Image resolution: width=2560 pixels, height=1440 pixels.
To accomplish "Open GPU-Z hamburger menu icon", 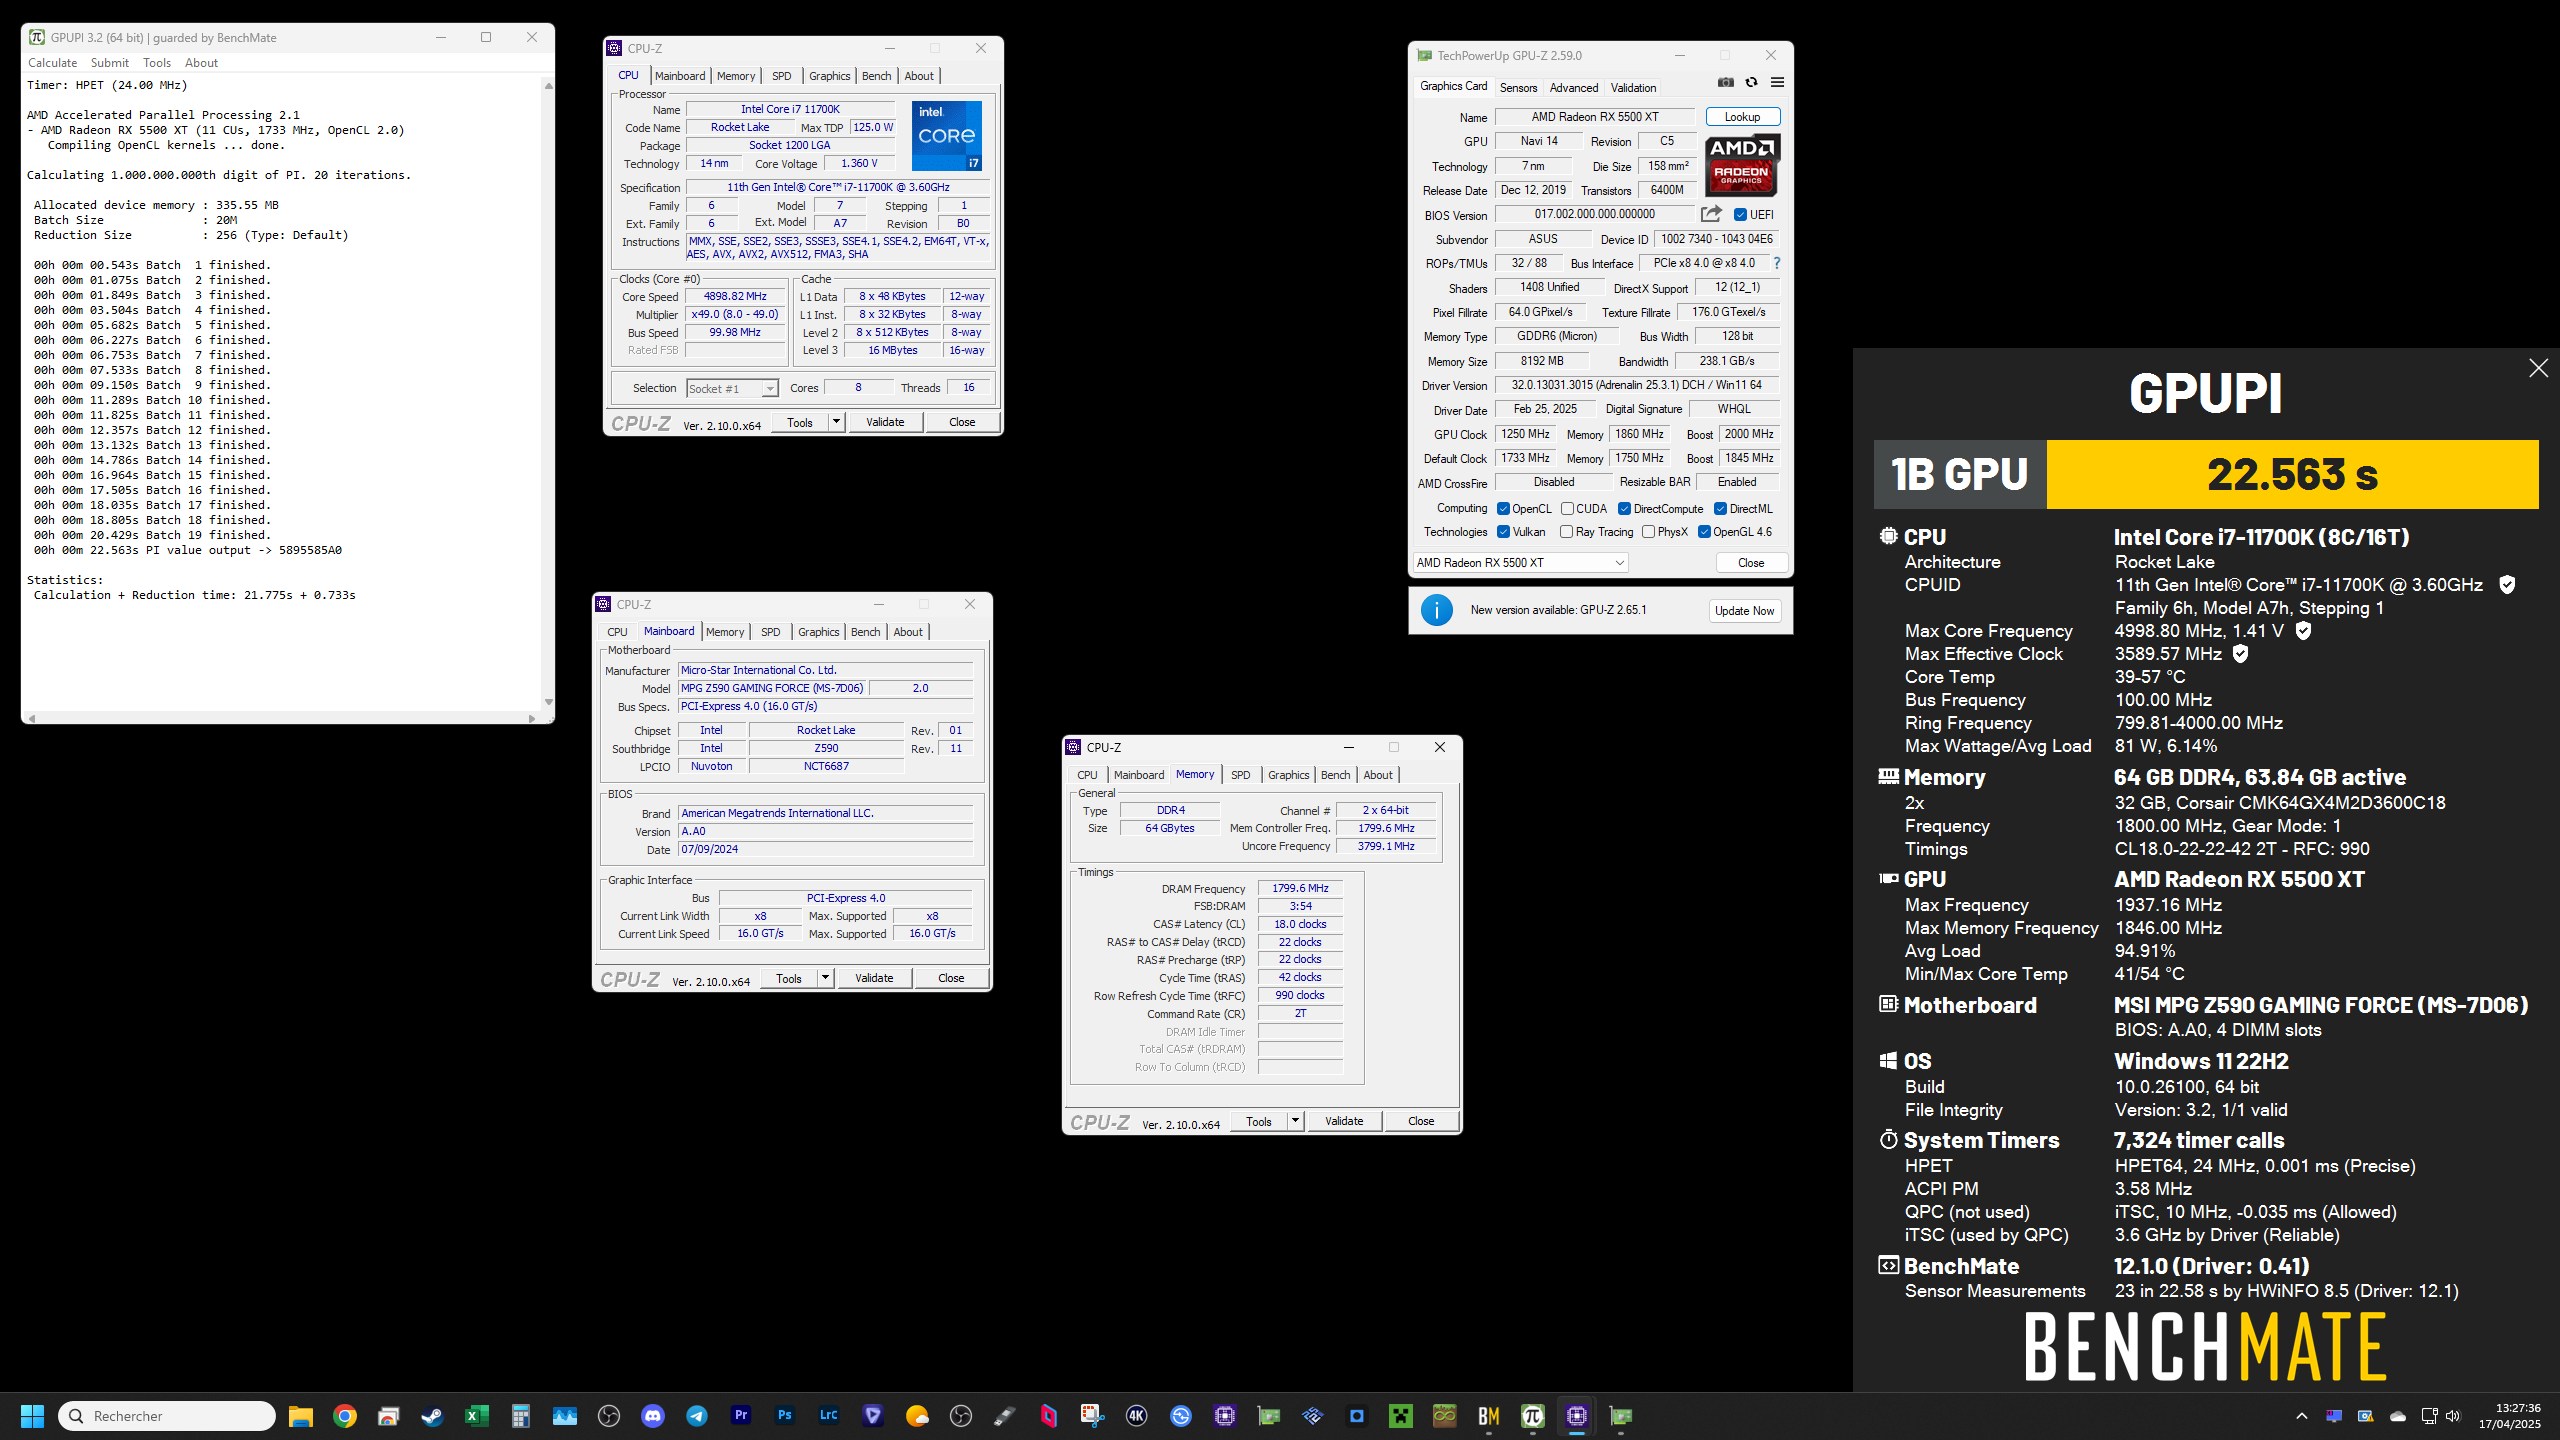I will click(x=1777, y=82).
